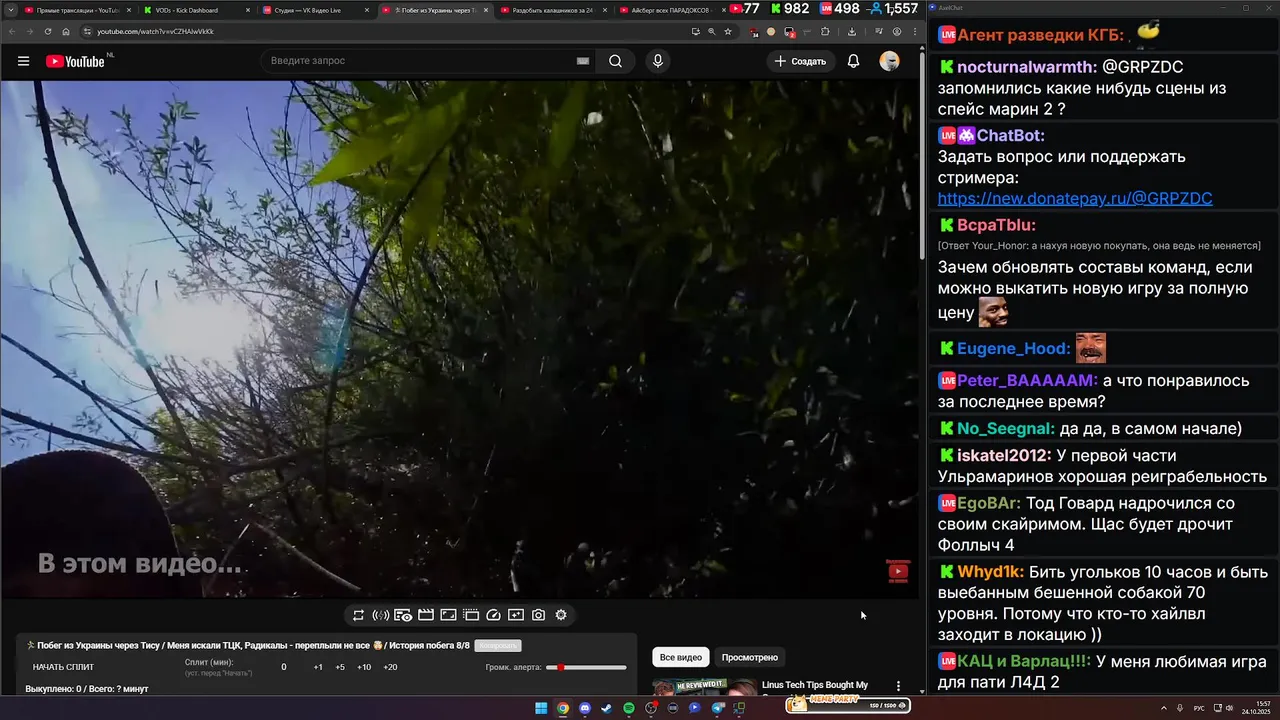Open the system volume tray icon
Image resolution: width=1280 pixels, height=720 pixels.
click(x=1230, y=708)
